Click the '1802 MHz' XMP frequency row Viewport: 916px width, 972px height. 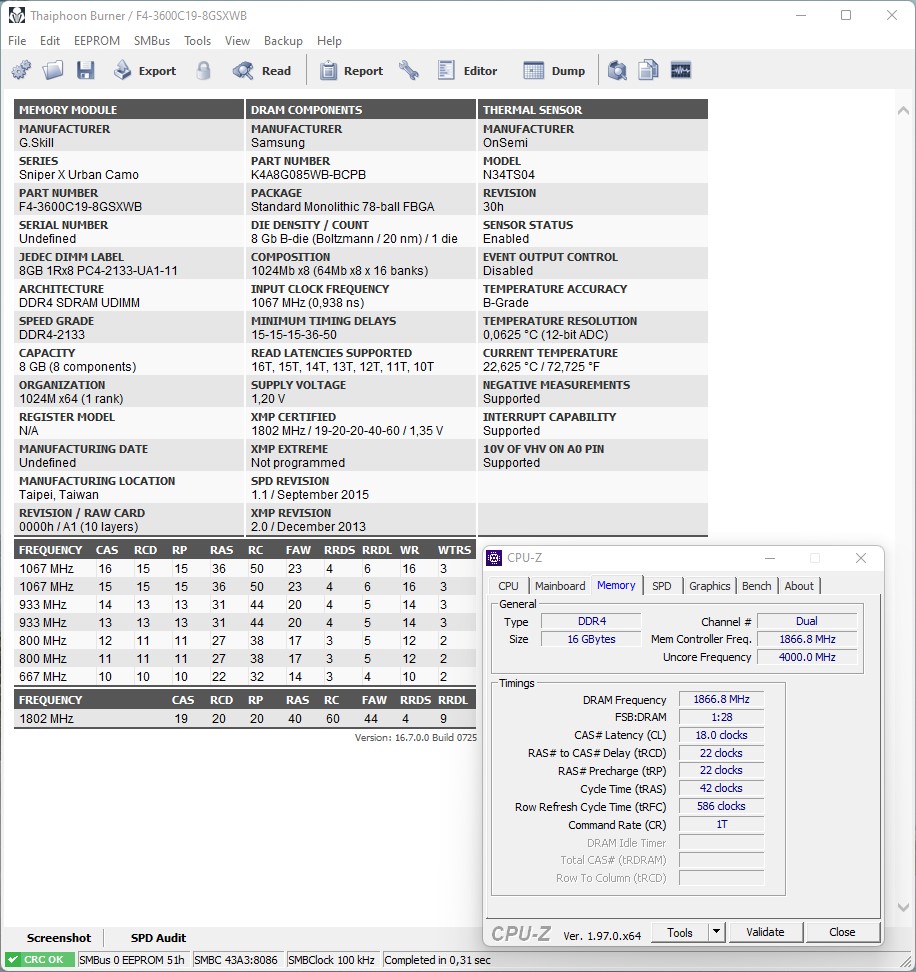point(245,718)
